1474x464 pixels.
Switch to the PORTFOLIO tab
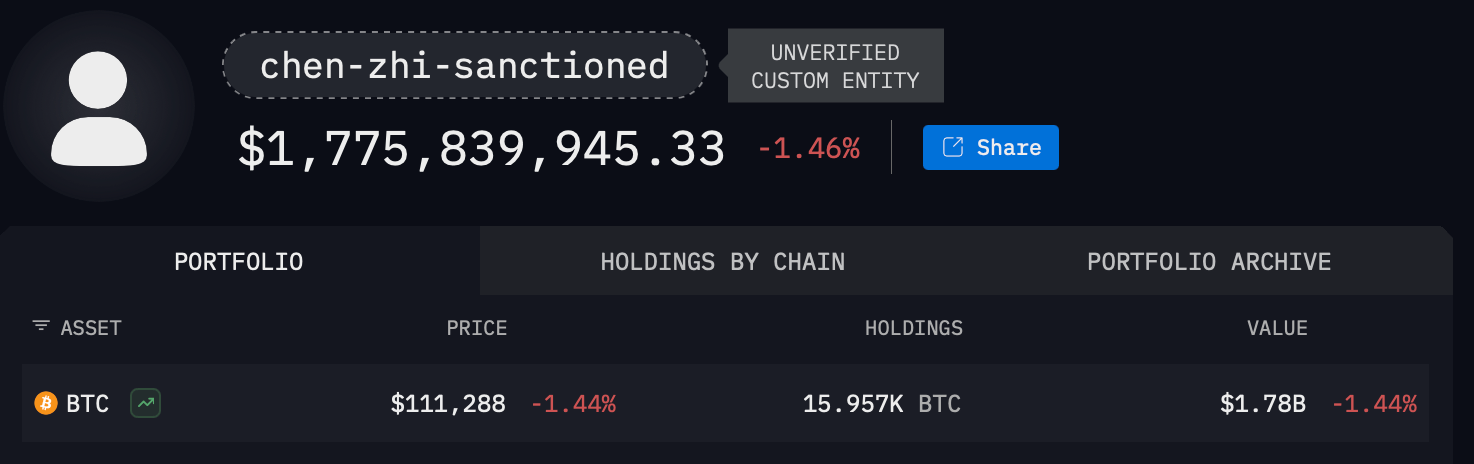click(x=239, y=262)
